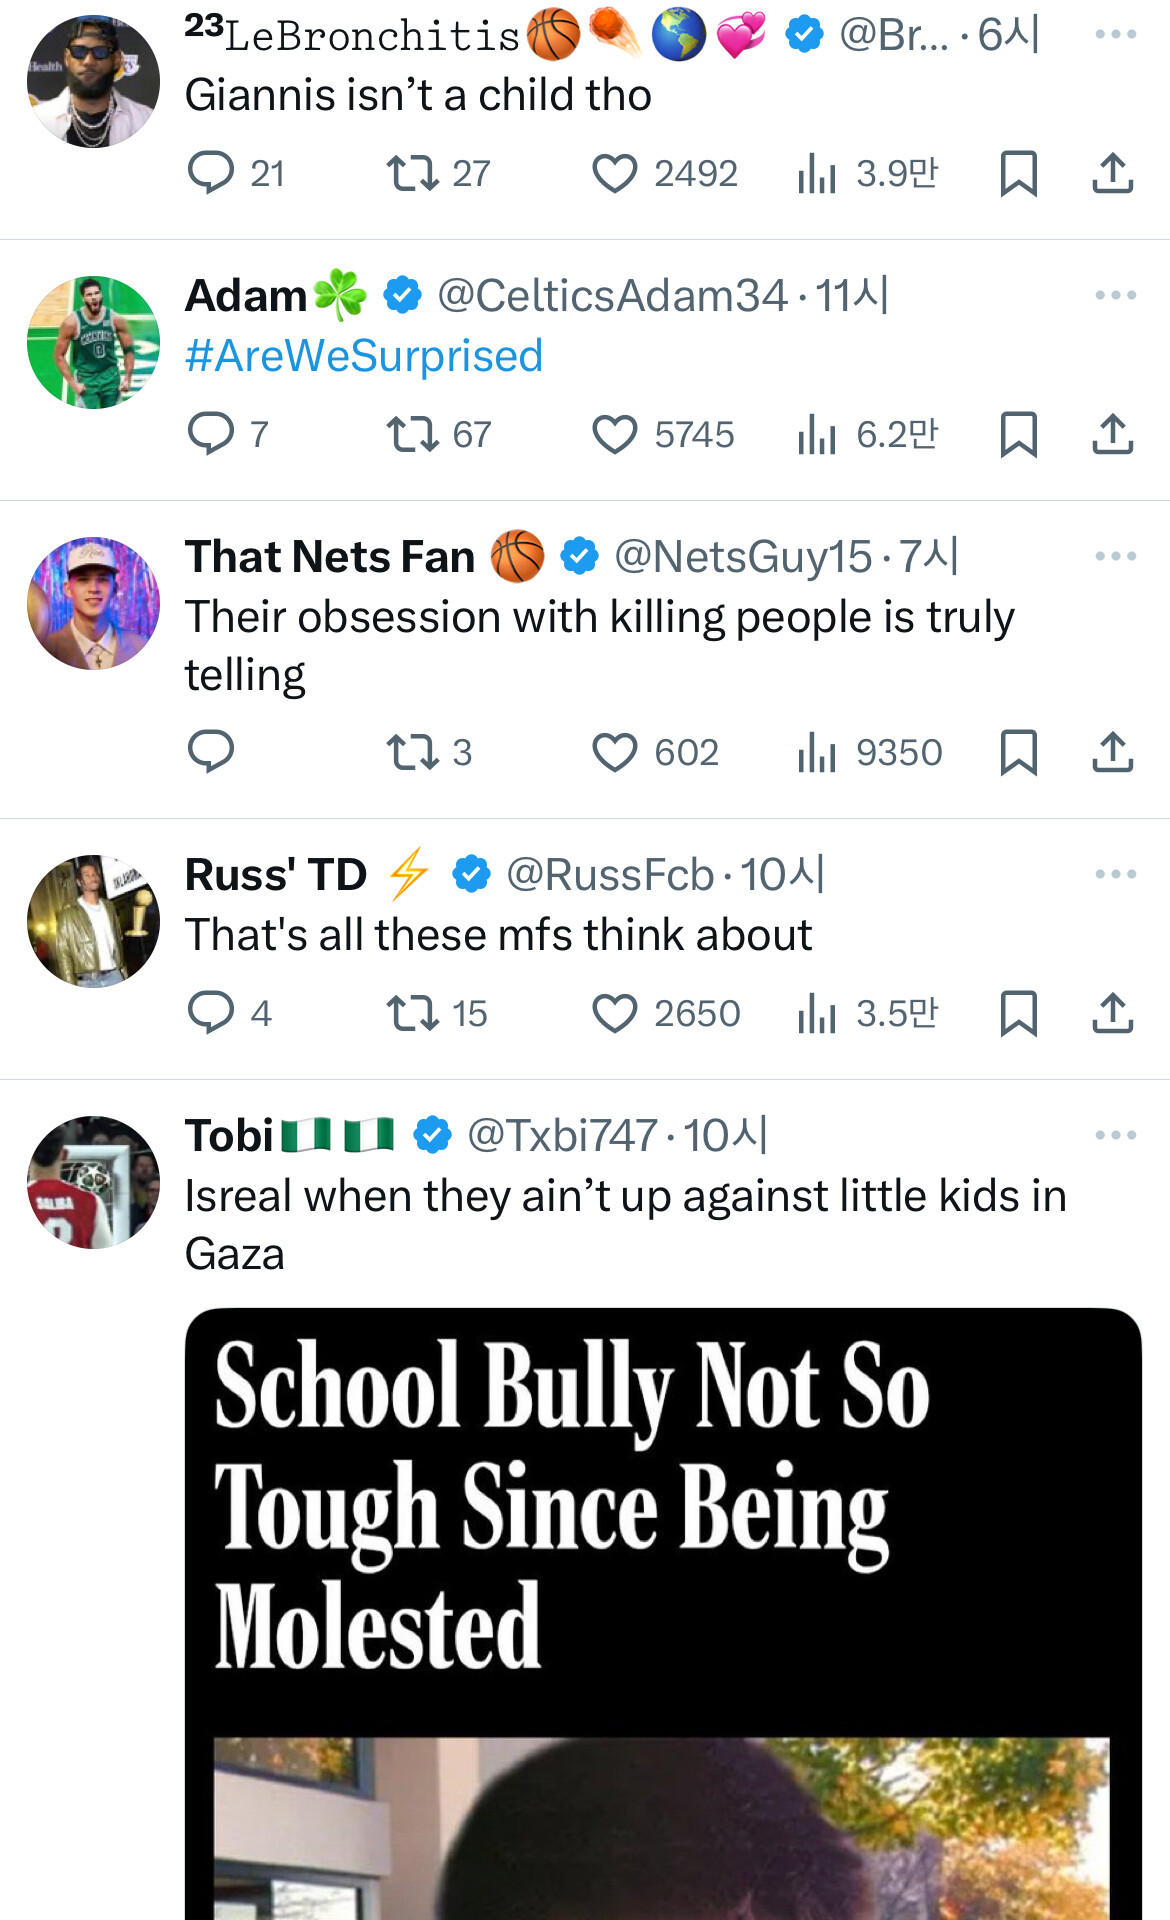
Task: Bookmark Adam's #AreWeSurprised tweet
Action: click(1018, 435)
